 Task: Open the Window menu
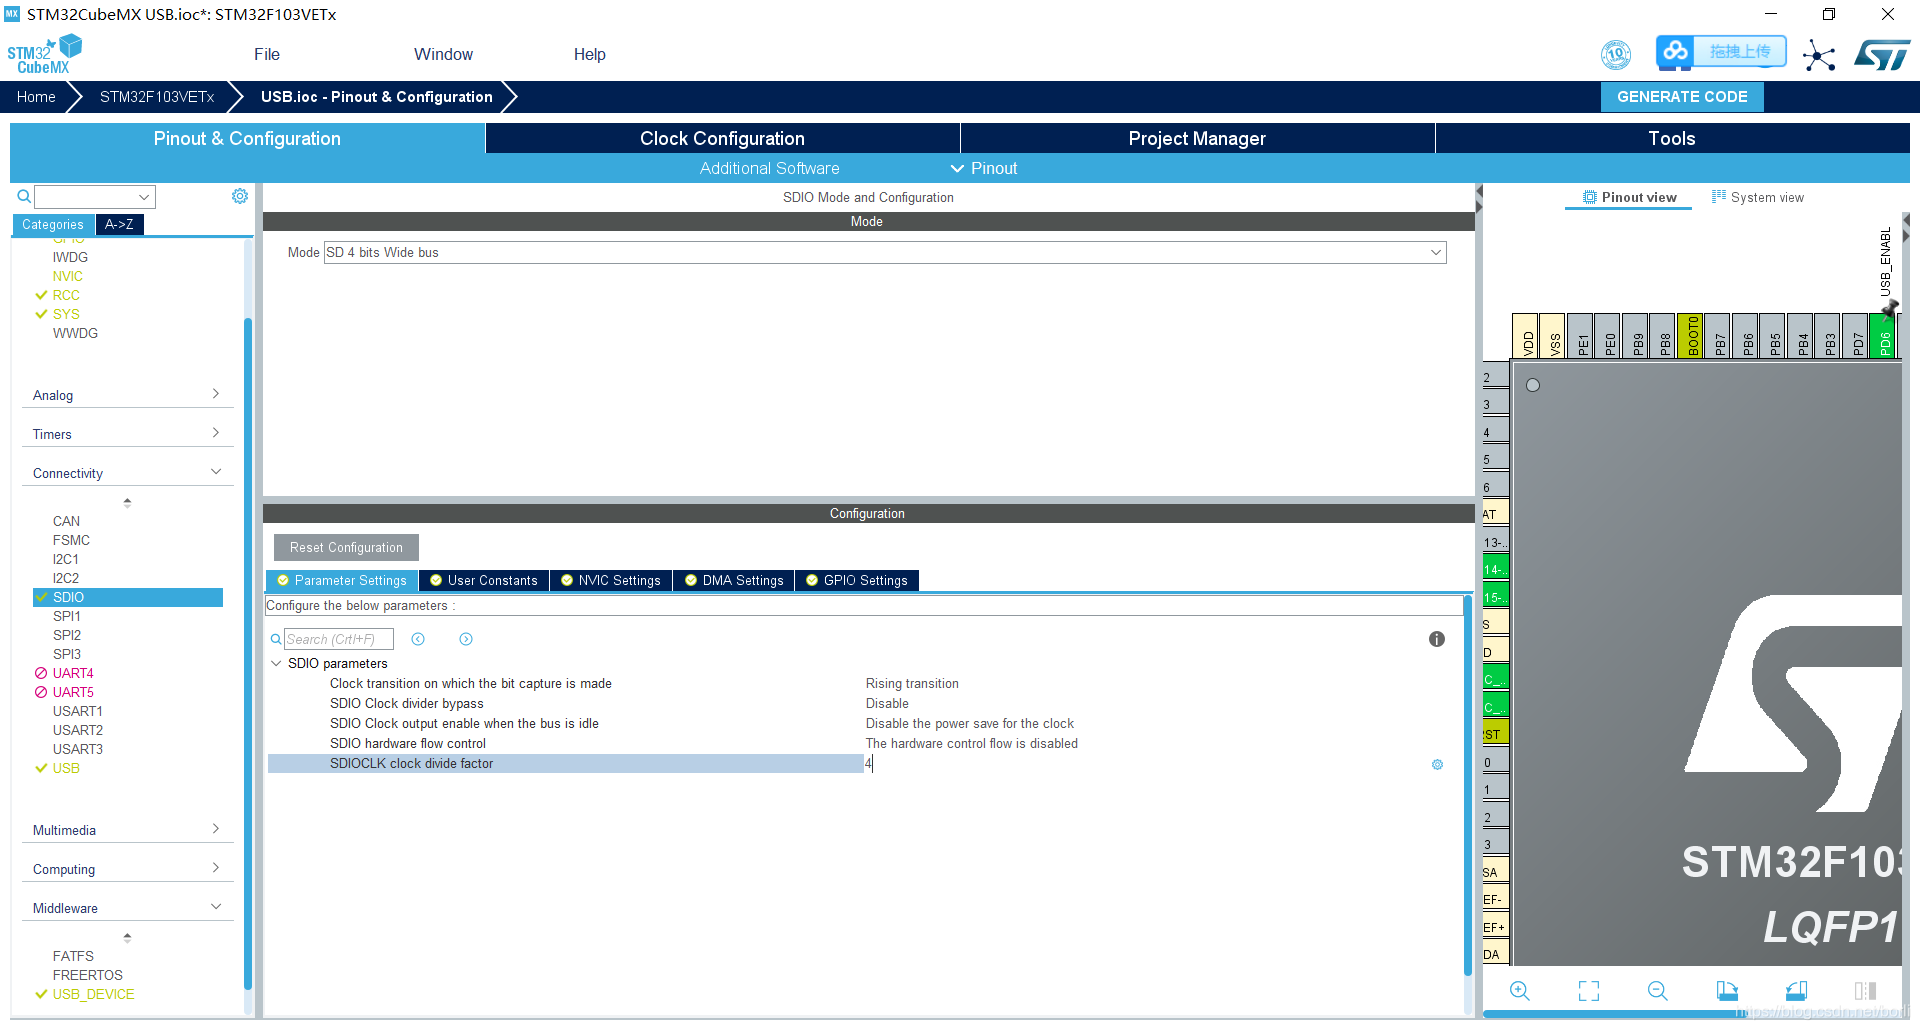pyautogui.click(x=443, y=54)
